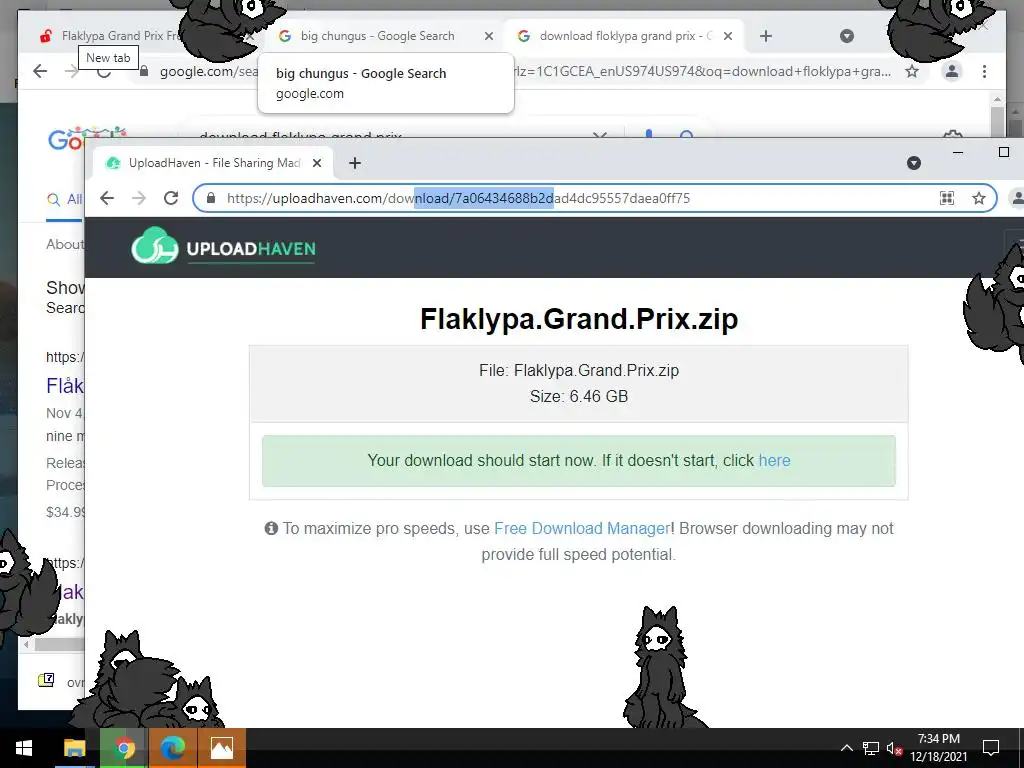Open the Windows Start menu
Viewport: 1024px width, 768px height.
point(24,748)
